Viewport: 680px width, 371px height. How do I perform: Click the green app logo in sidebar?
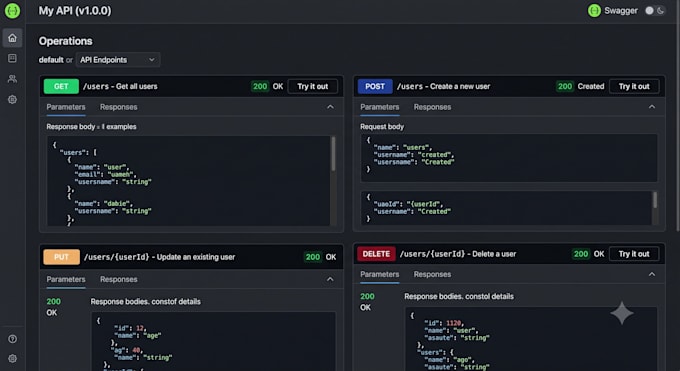(12, 10)
